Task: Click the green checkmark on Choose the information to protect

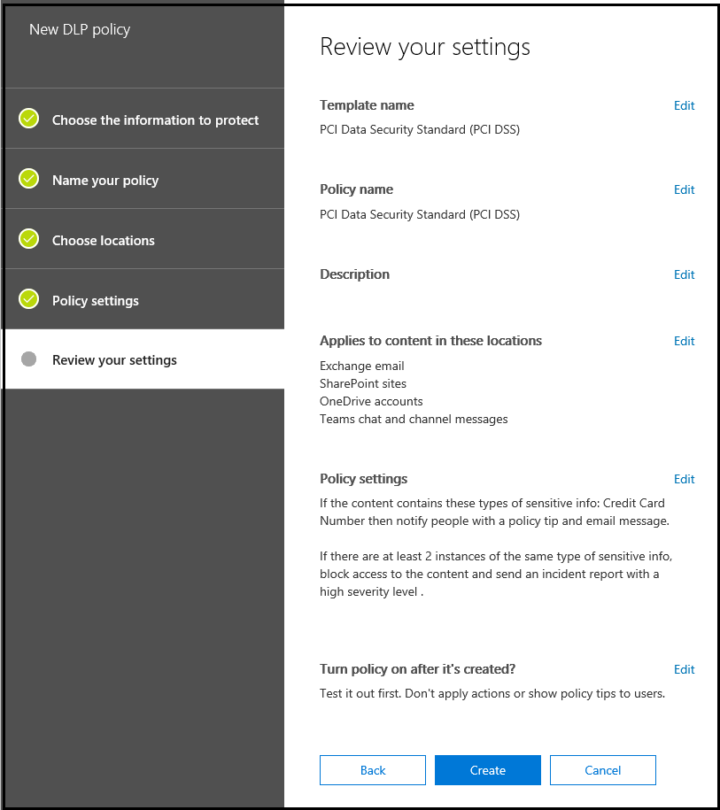Action: pyautogui.click(x=28, y=118)
